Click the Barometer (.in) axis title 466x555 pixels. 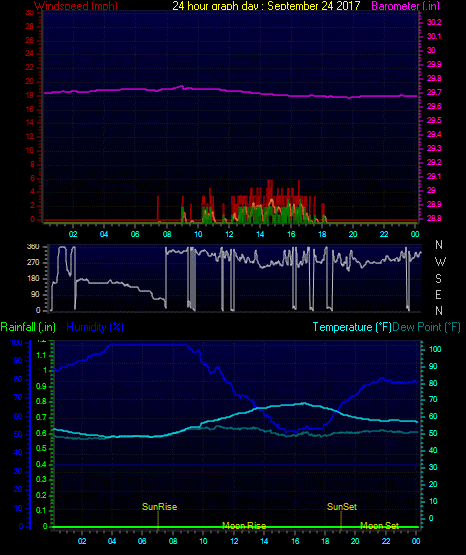coord(405,6)
